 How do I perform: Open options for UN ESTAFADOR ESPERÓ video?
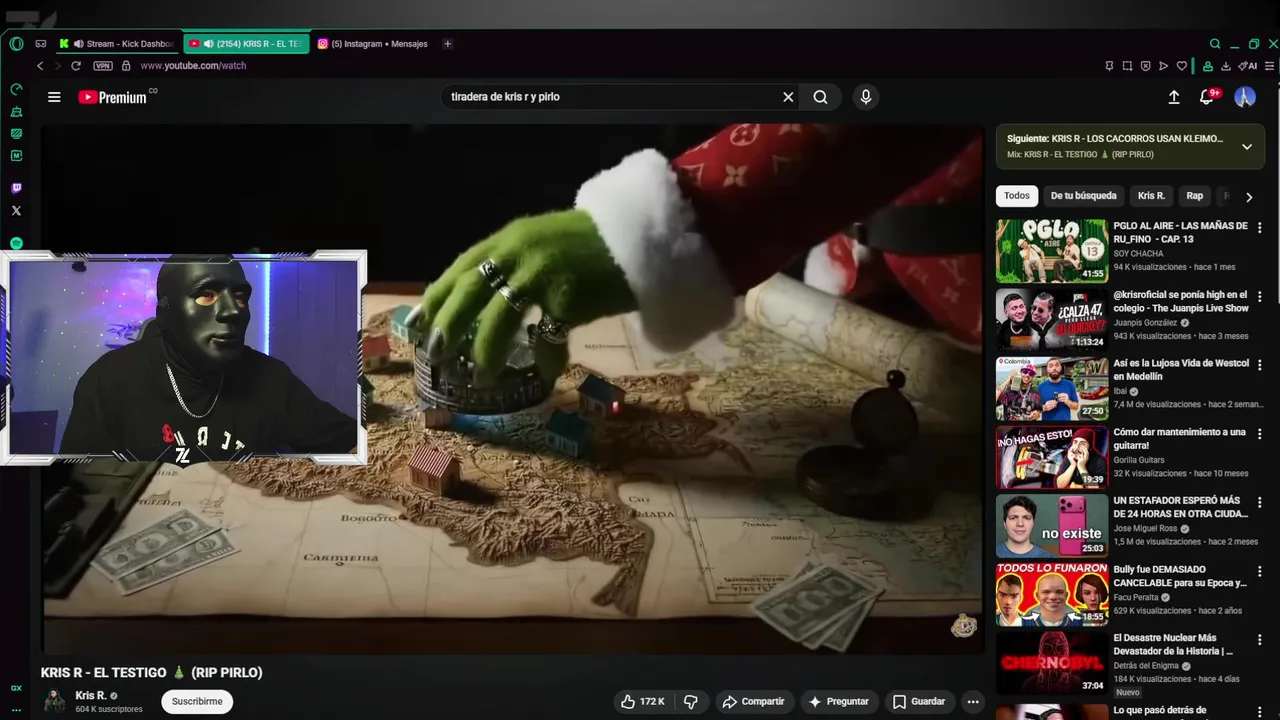(1260, 502)
